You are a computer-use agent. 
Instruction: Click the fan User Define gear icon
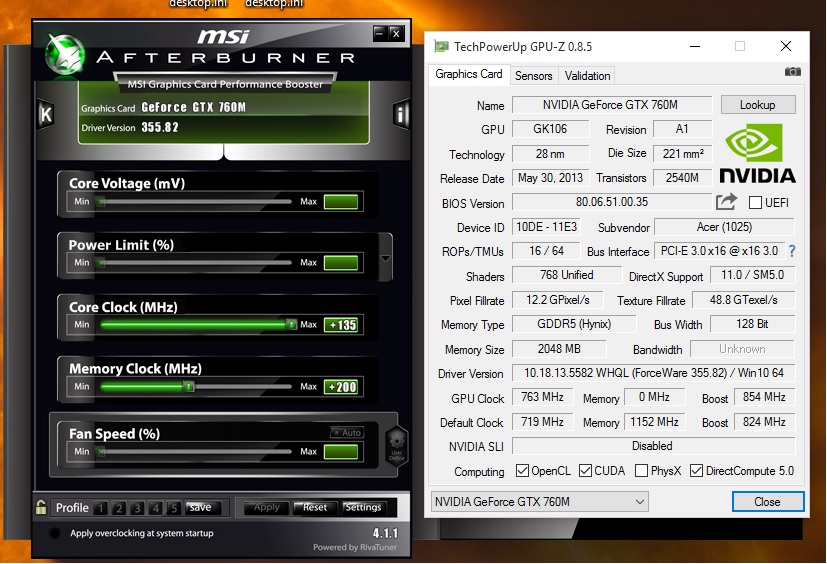point(397,445)
